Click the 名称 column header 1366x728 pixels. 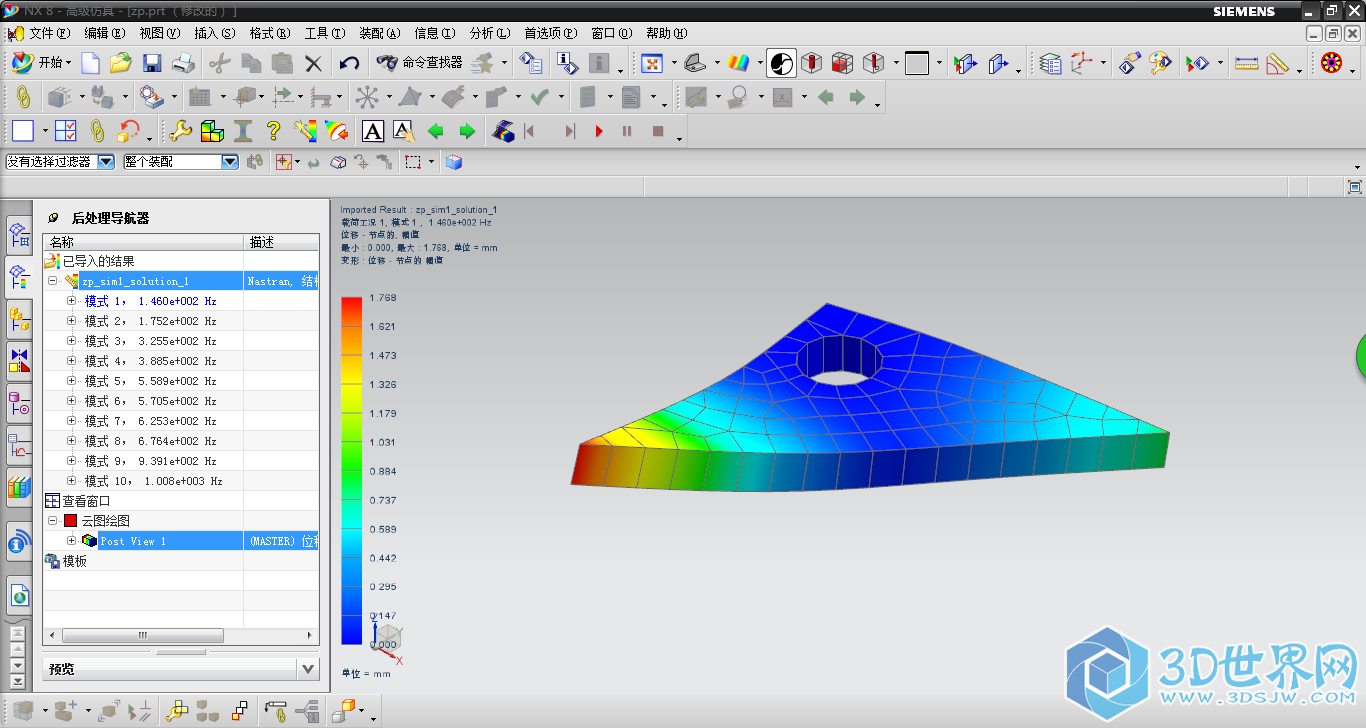click(144, 242)
